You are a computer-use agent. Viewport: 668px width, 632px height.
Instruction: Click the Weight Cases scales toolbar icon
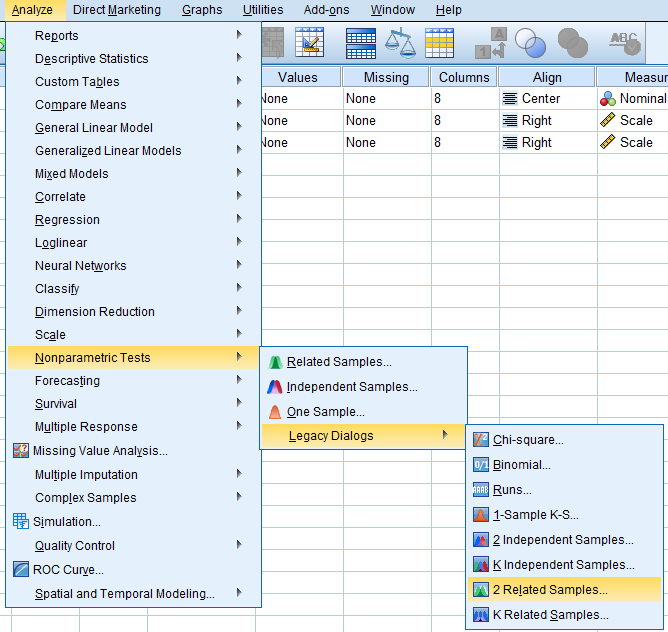coord(400,43)
